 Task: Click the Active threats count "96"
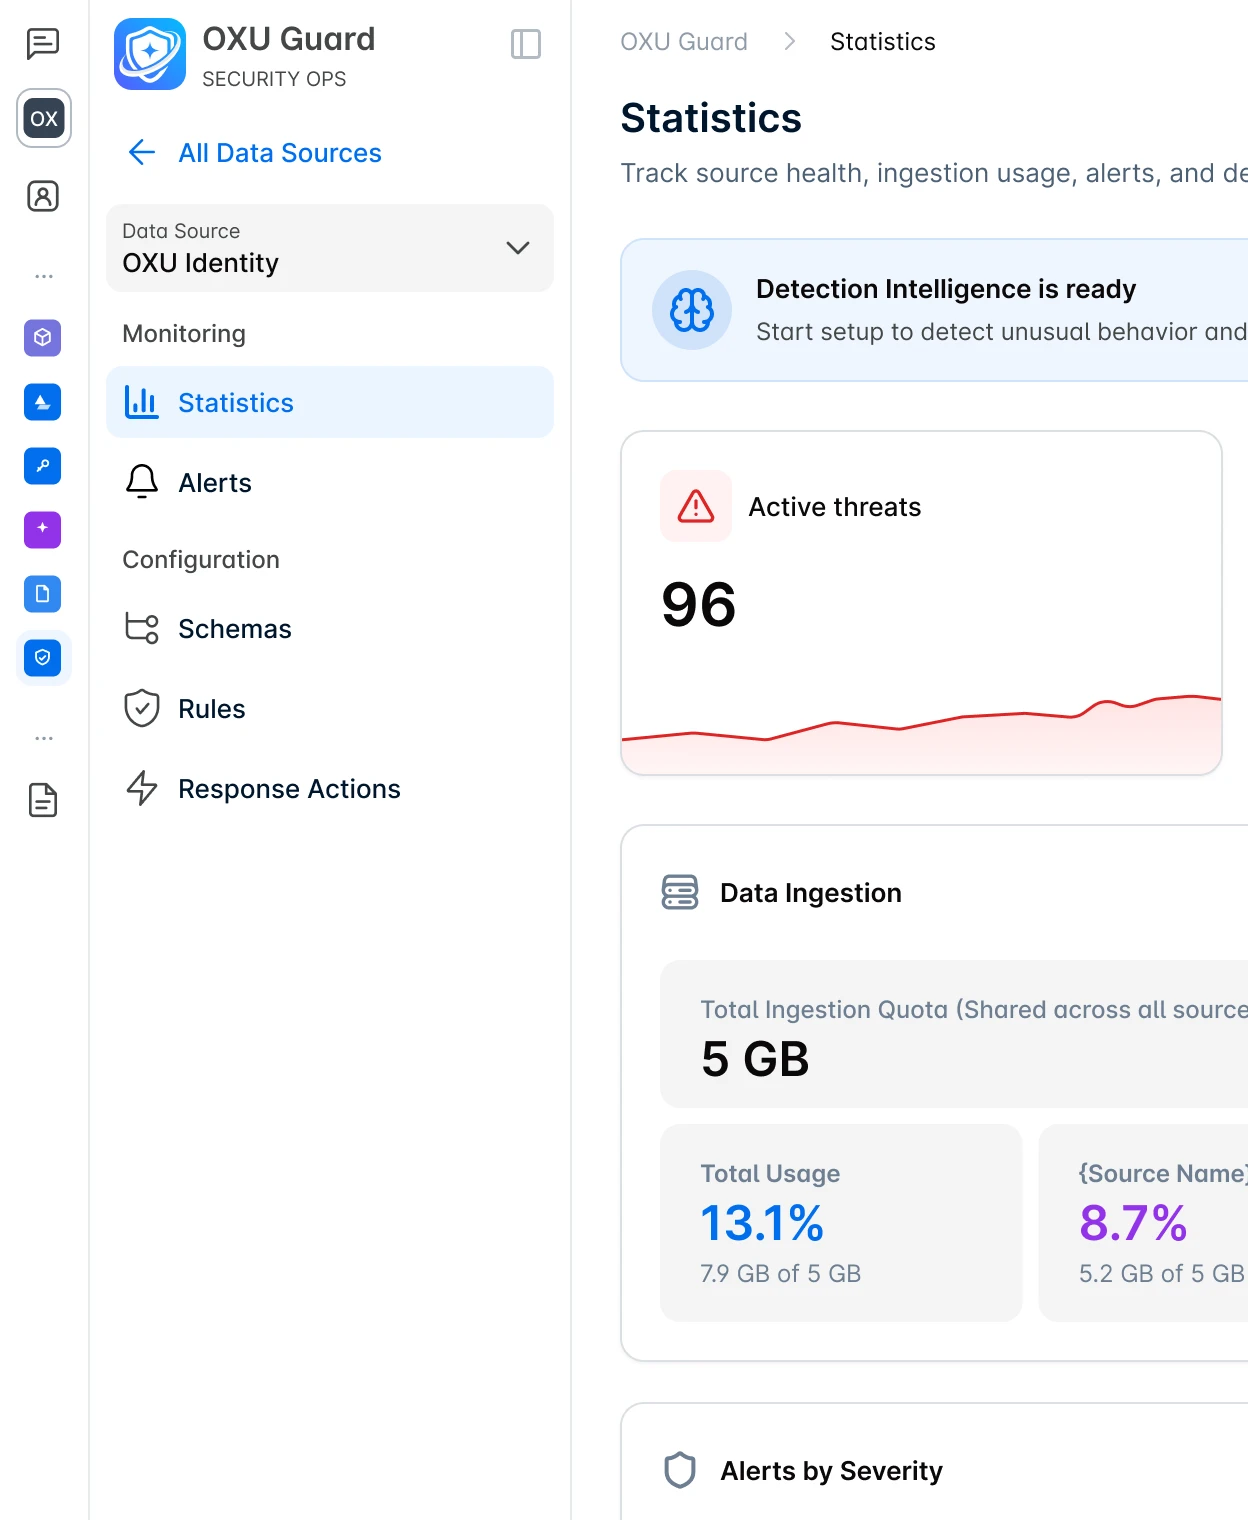pyautogui.click(x=699, y=605)
